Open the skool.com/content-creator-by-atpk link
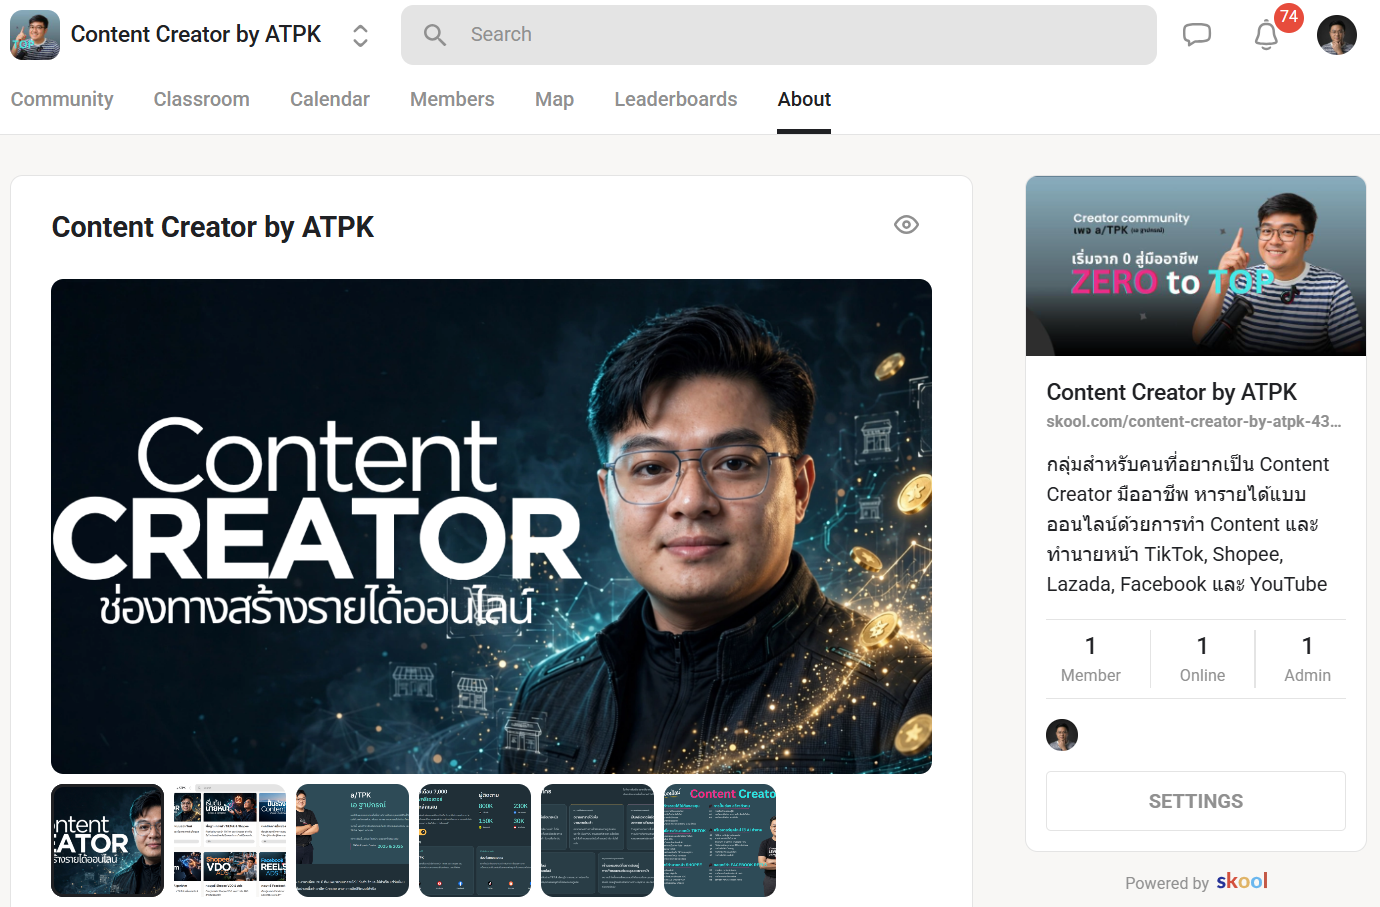The image size is (1380, 907). tap(1194, 421)
